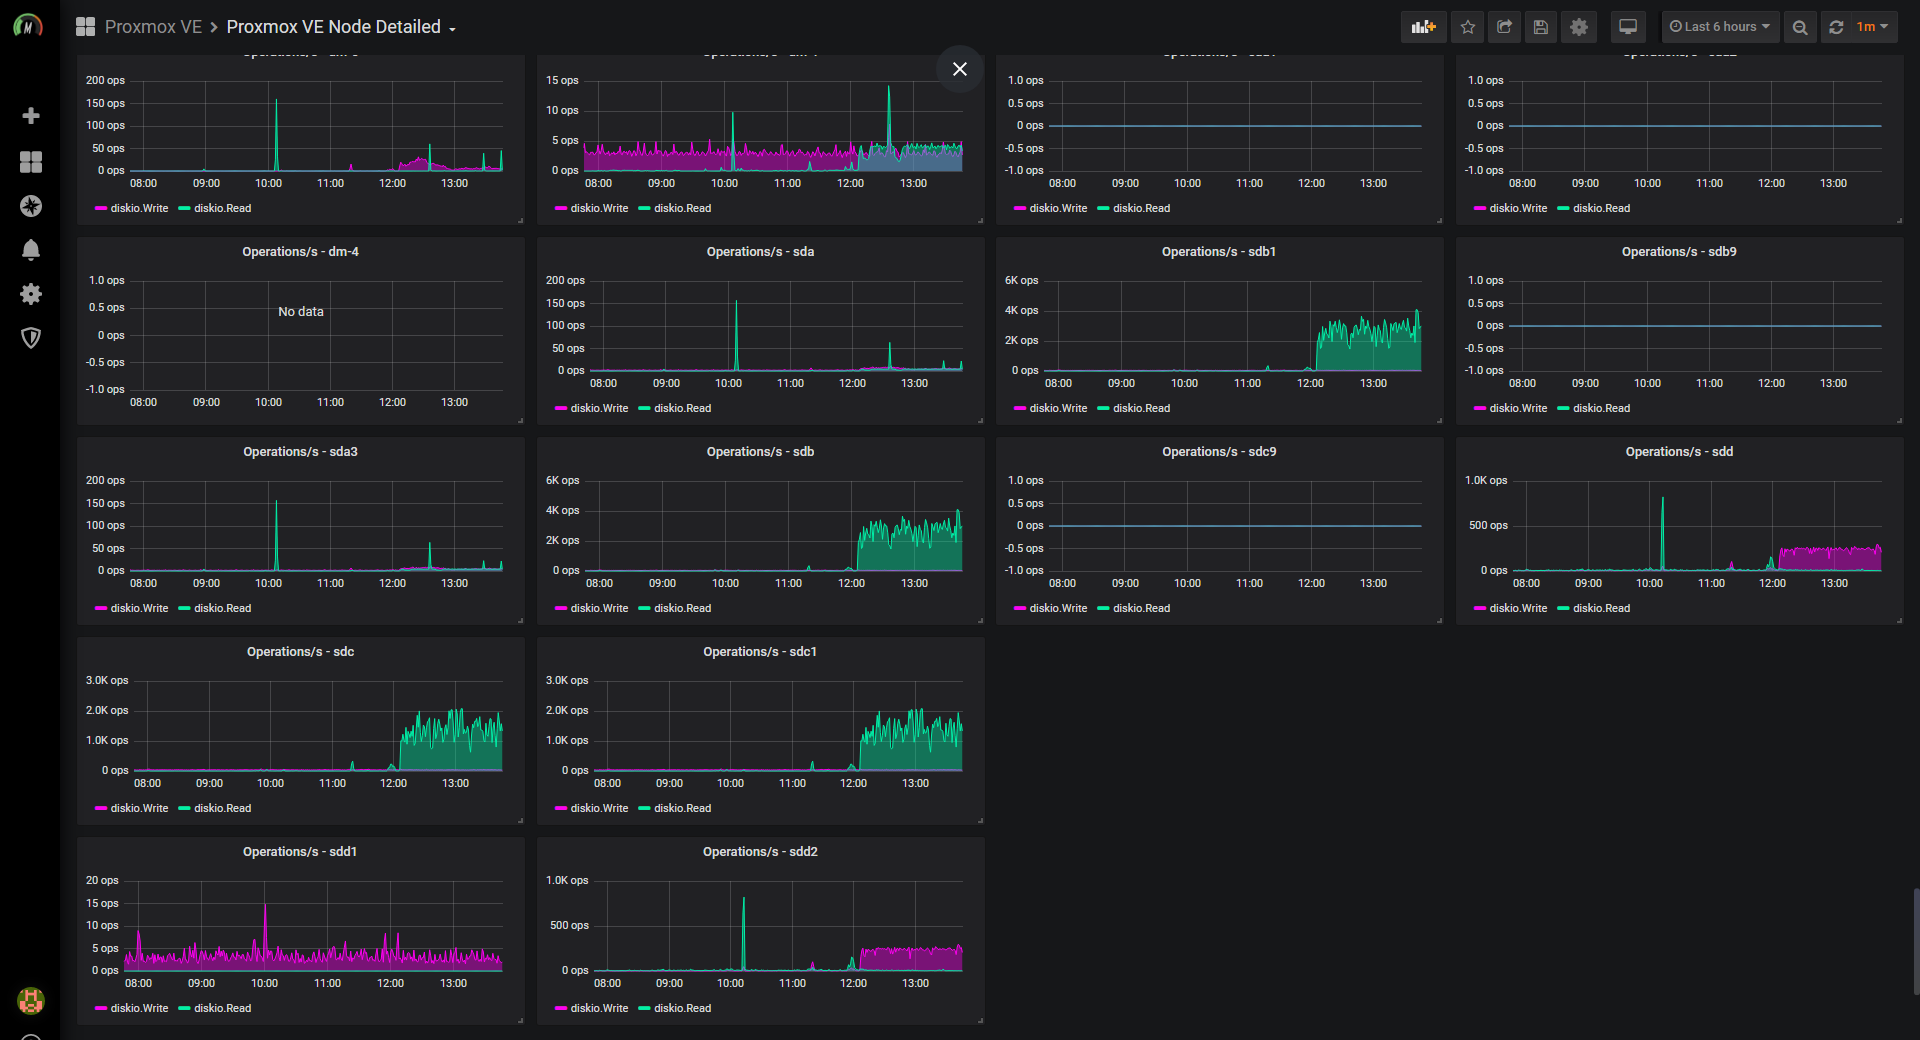1920x1040 pixels.
Task: Add a new panel using the toolbar
Action: 1423,27
